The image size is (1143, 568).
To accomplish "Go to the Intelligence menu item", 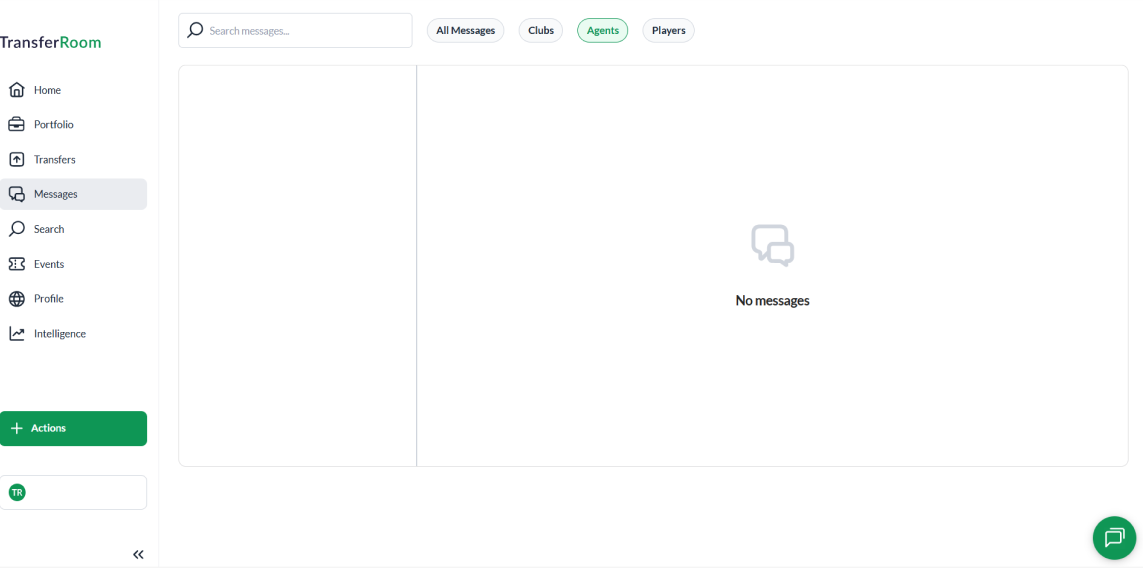I will pyautogui.click(x=60, y=334).
